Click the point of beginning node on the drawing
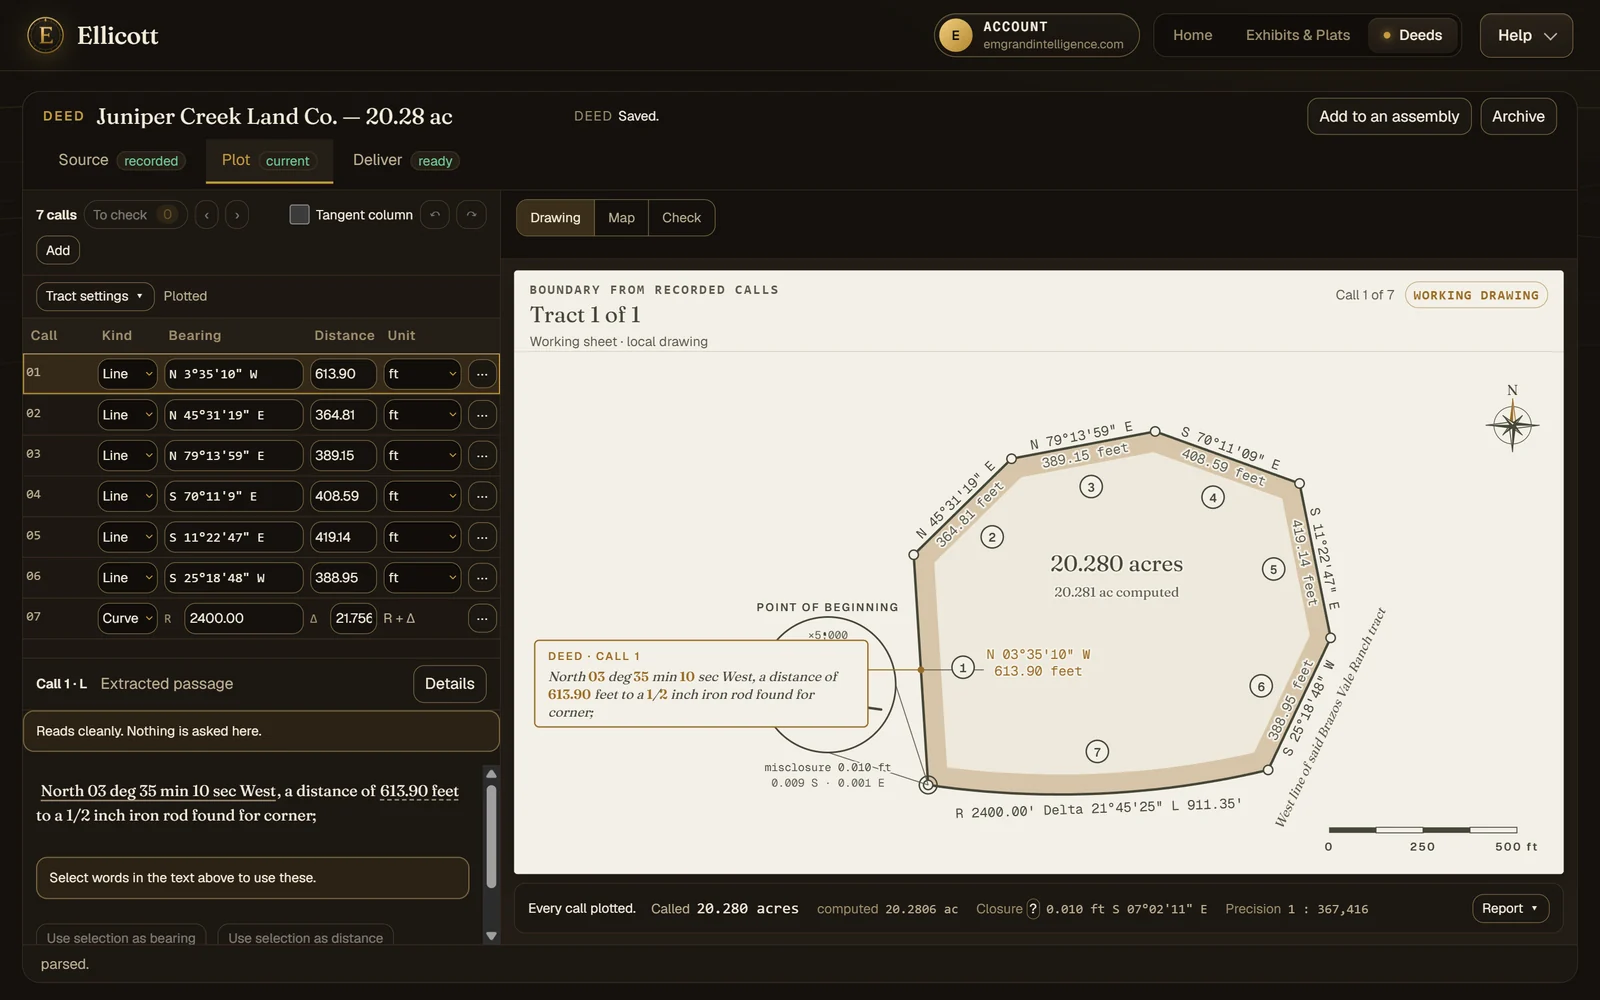 (928, 785)
